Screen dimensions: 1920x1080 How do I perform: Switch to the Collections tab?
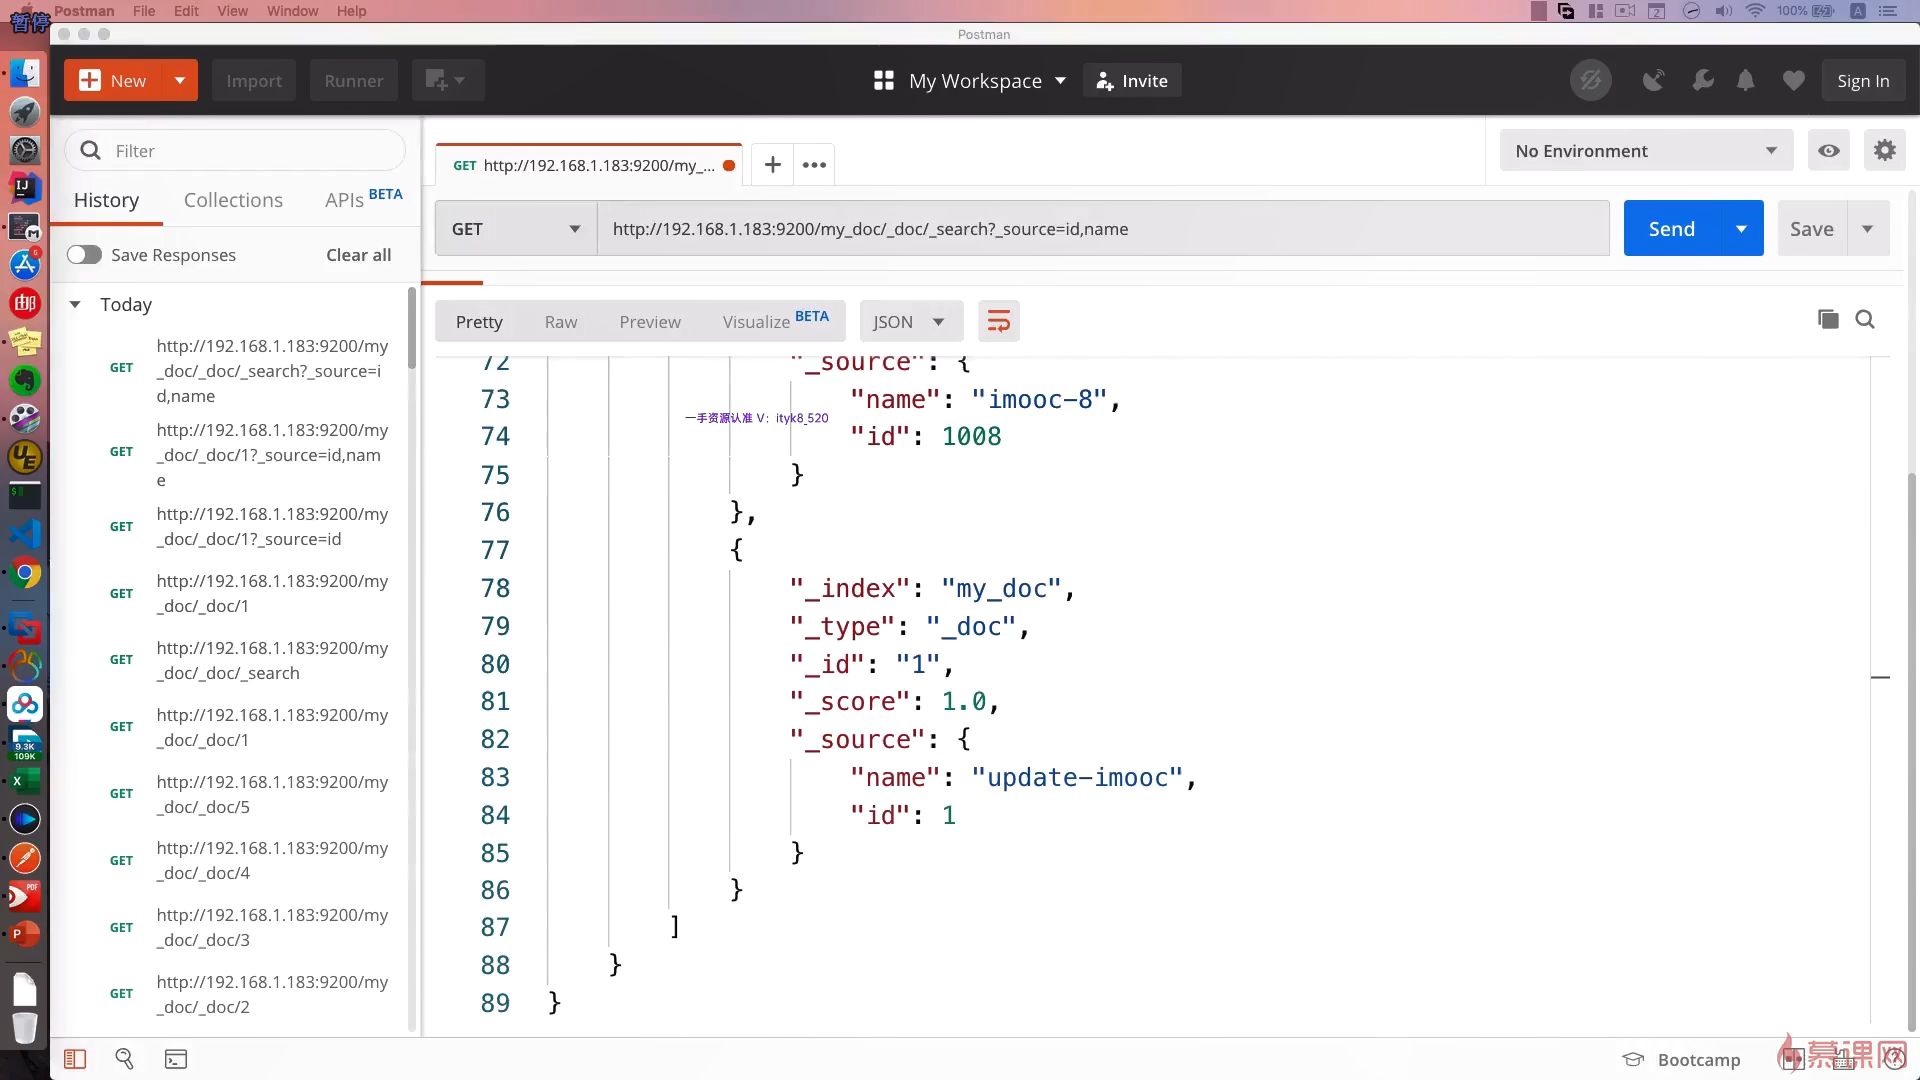point(233,200)
